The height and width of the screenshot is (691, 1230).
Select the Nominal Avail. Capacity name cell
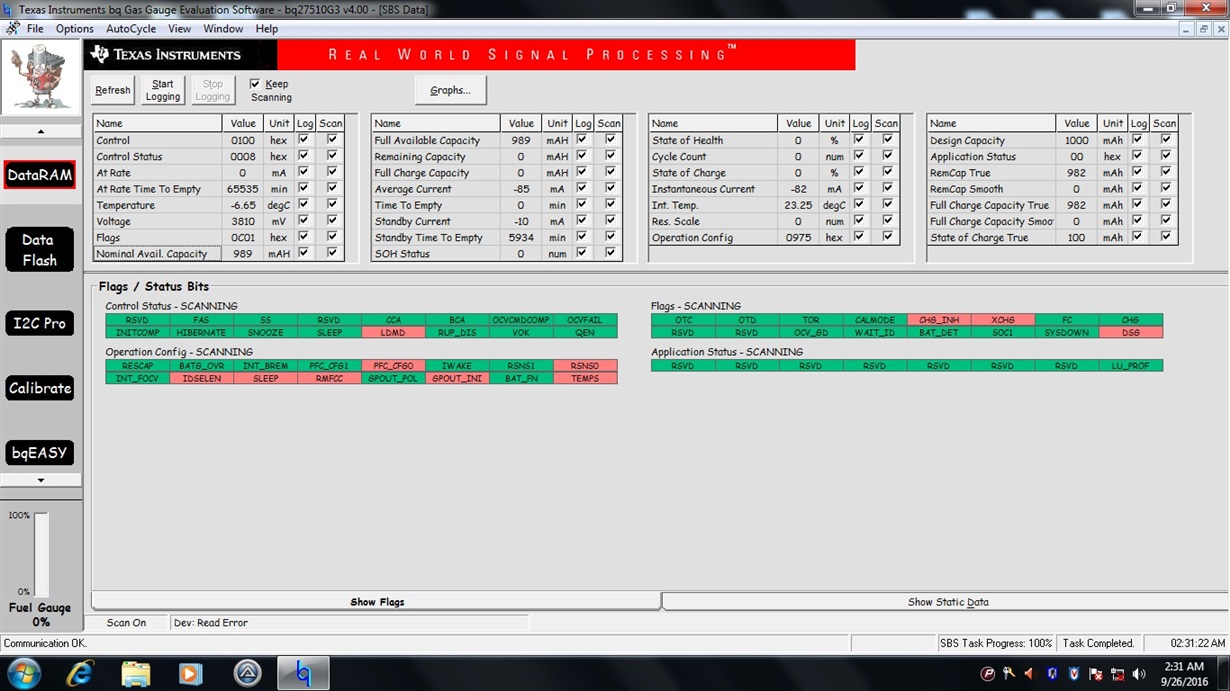tap(158, 254)
